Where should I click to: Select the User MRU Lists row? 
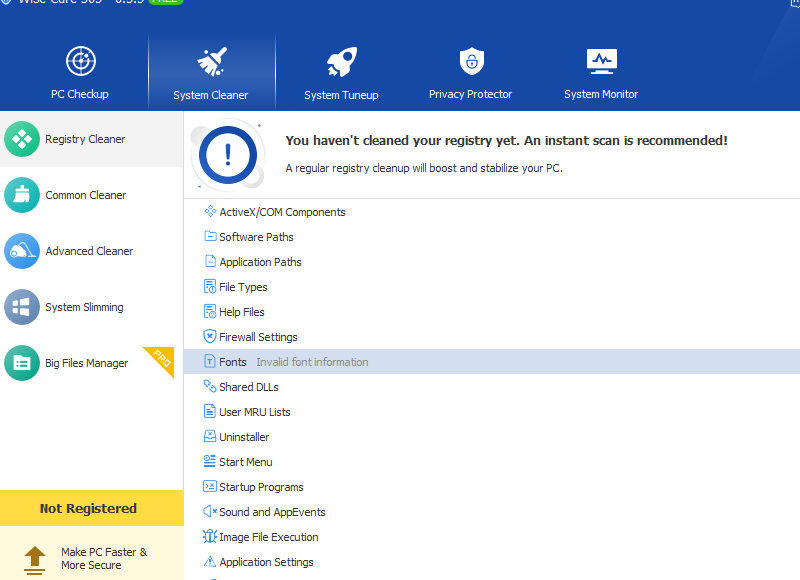pos(492,412)
